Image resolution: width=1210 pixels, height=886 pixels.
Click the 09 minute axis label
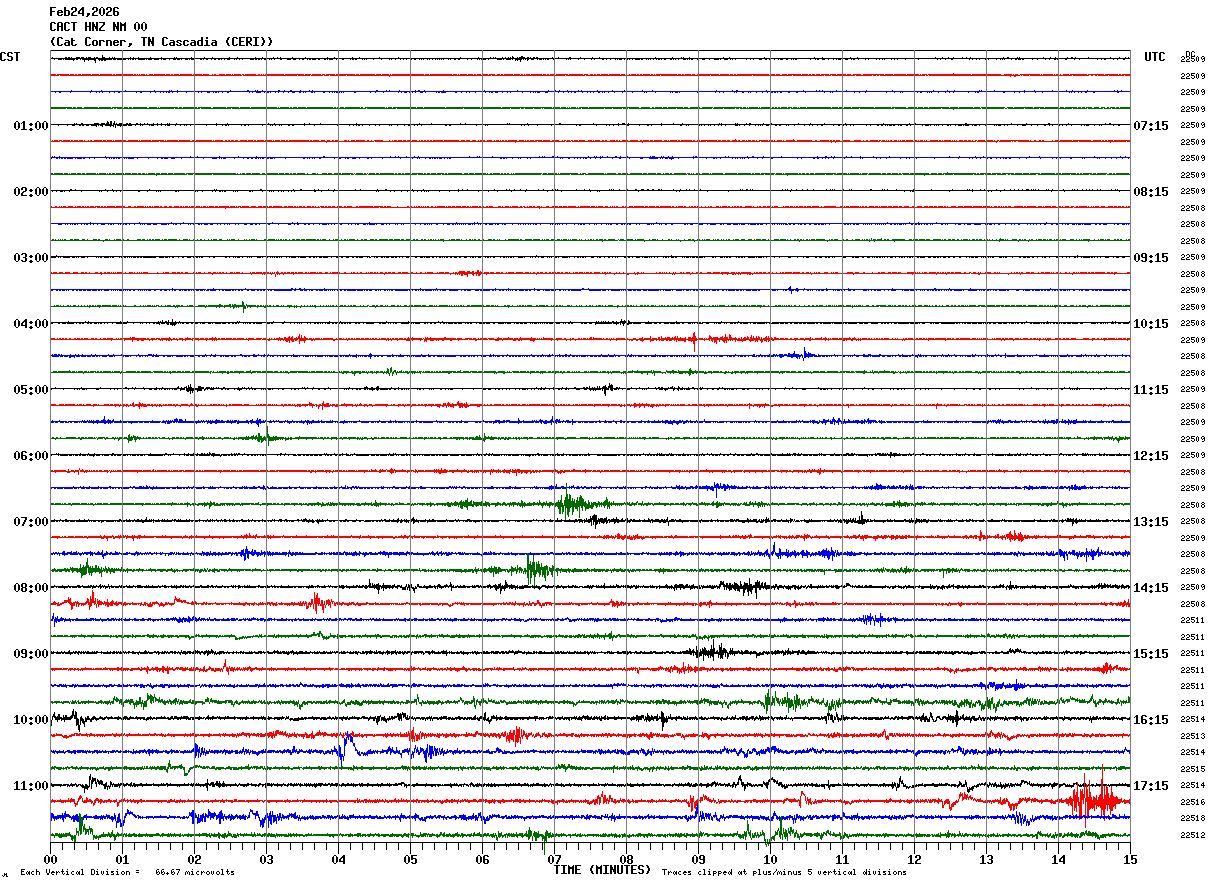[698, 859]
